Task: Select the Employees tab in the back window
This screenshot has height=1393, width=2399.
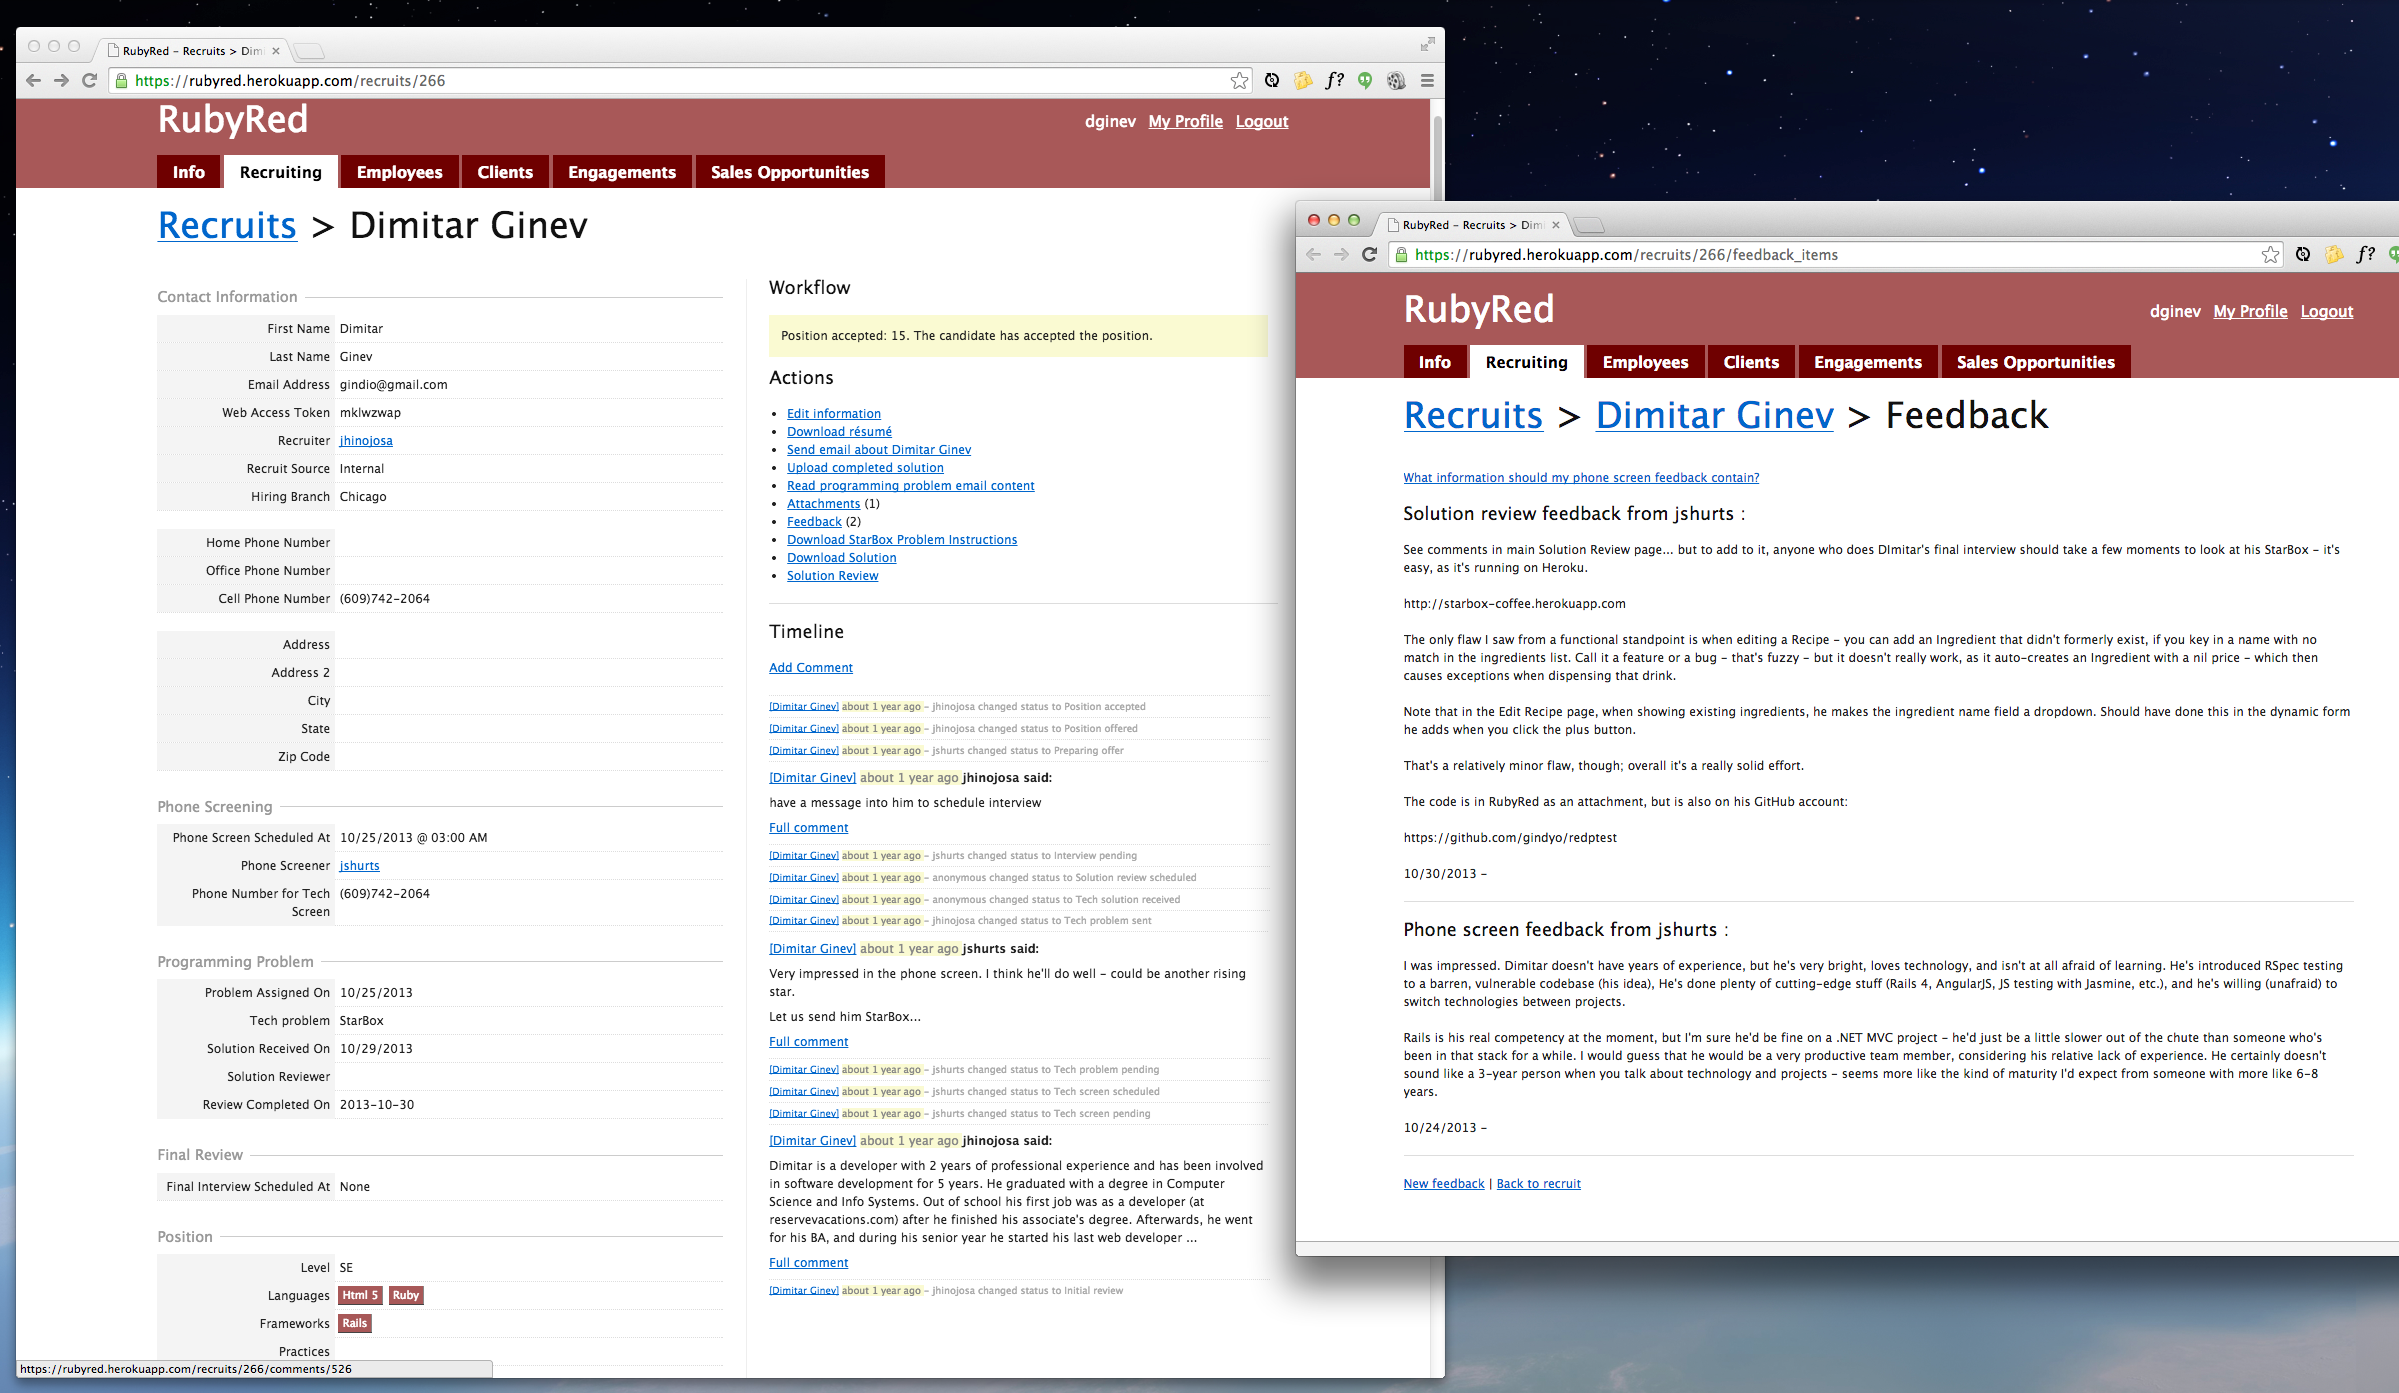Action: (399, 172)
